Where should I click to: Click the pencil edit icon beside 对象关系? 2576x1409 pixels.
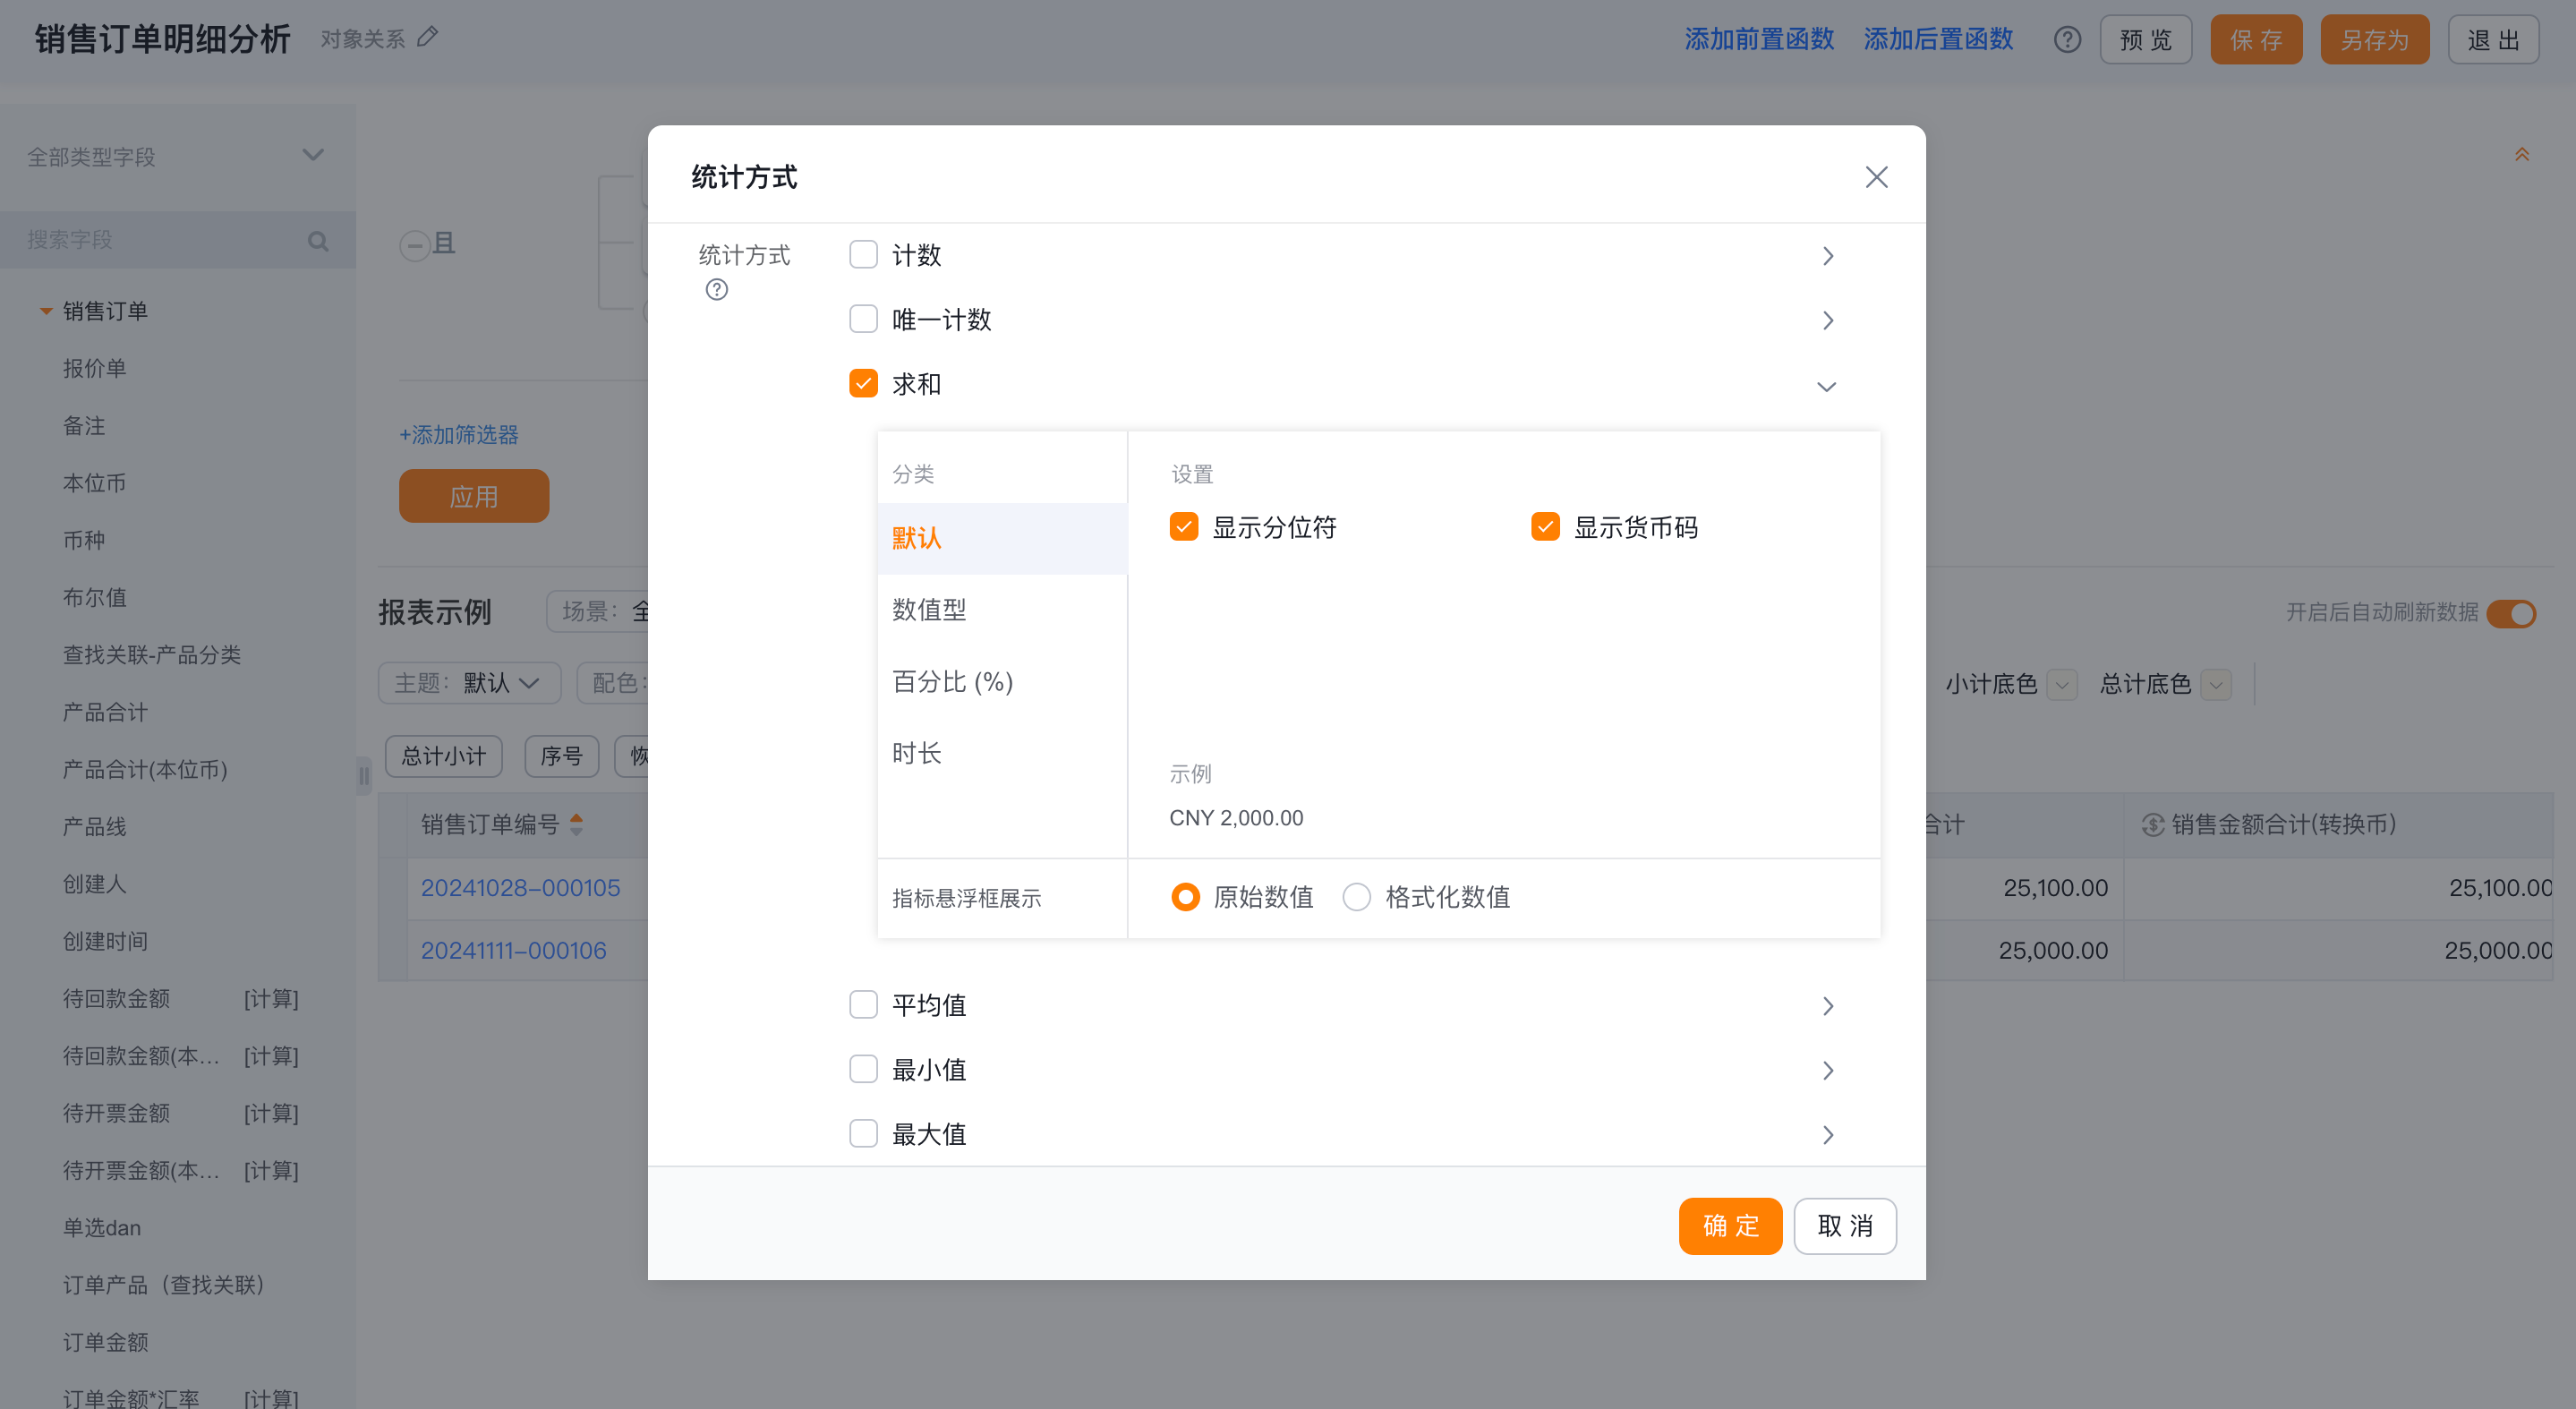point(428,38)
